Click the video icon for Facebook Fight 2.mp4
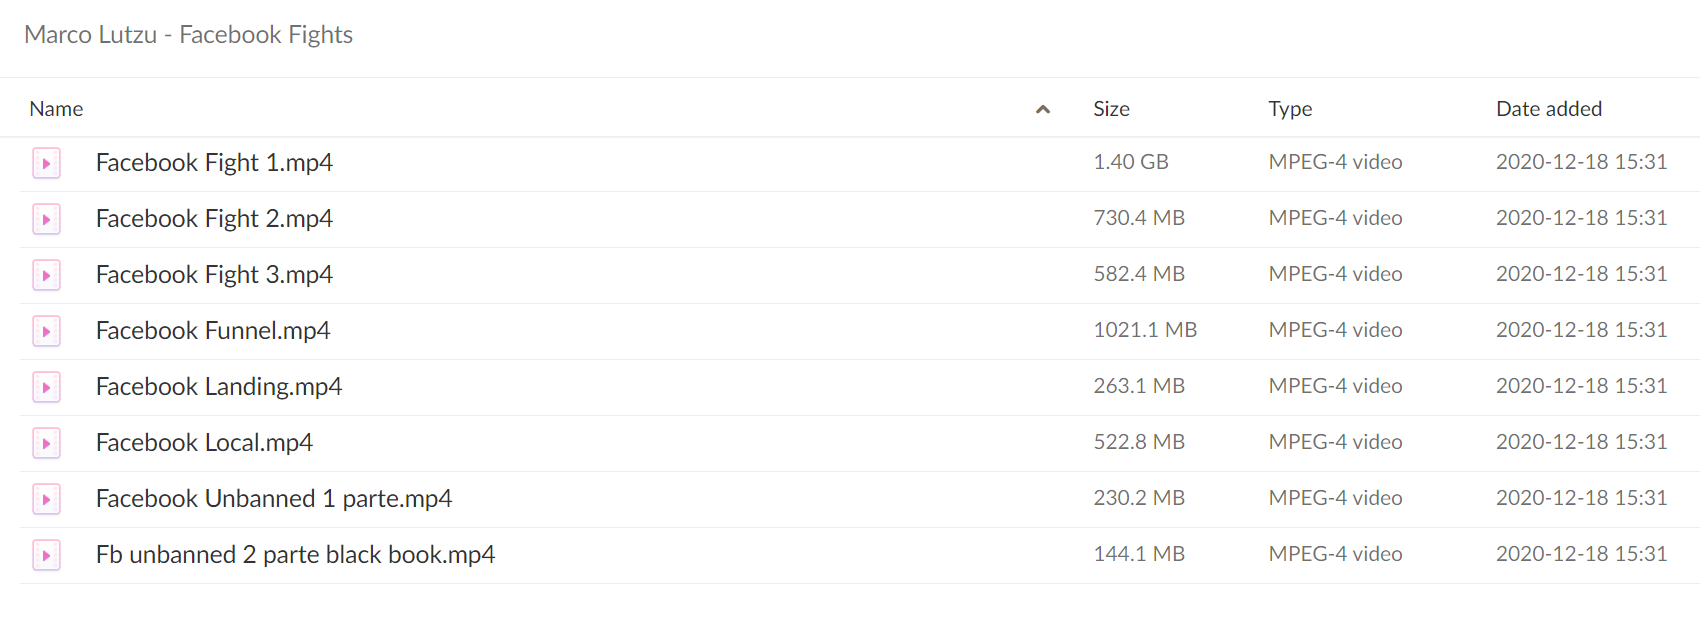The height and width of the screenshot is (627, 1700). coord(46,219)
